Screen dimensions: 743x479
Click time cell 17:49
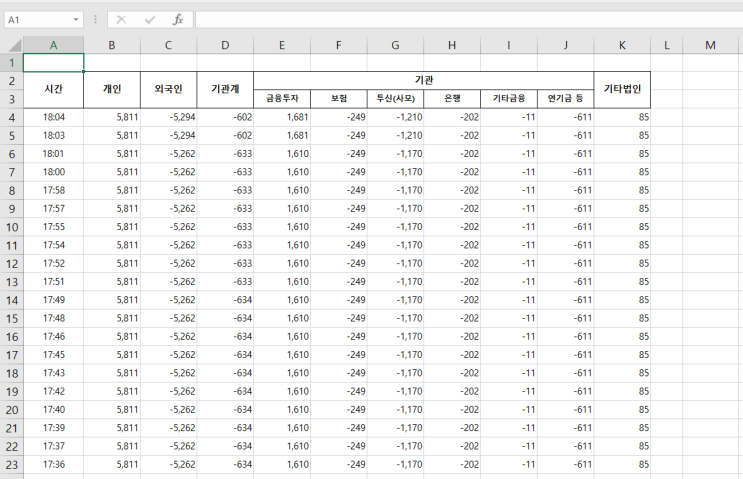tap(54, 300)
